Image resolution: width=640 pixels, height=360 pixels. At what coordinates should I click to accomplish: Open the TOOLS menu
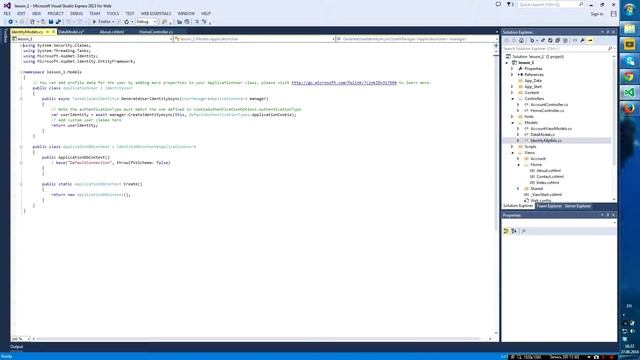coord(113,13)
